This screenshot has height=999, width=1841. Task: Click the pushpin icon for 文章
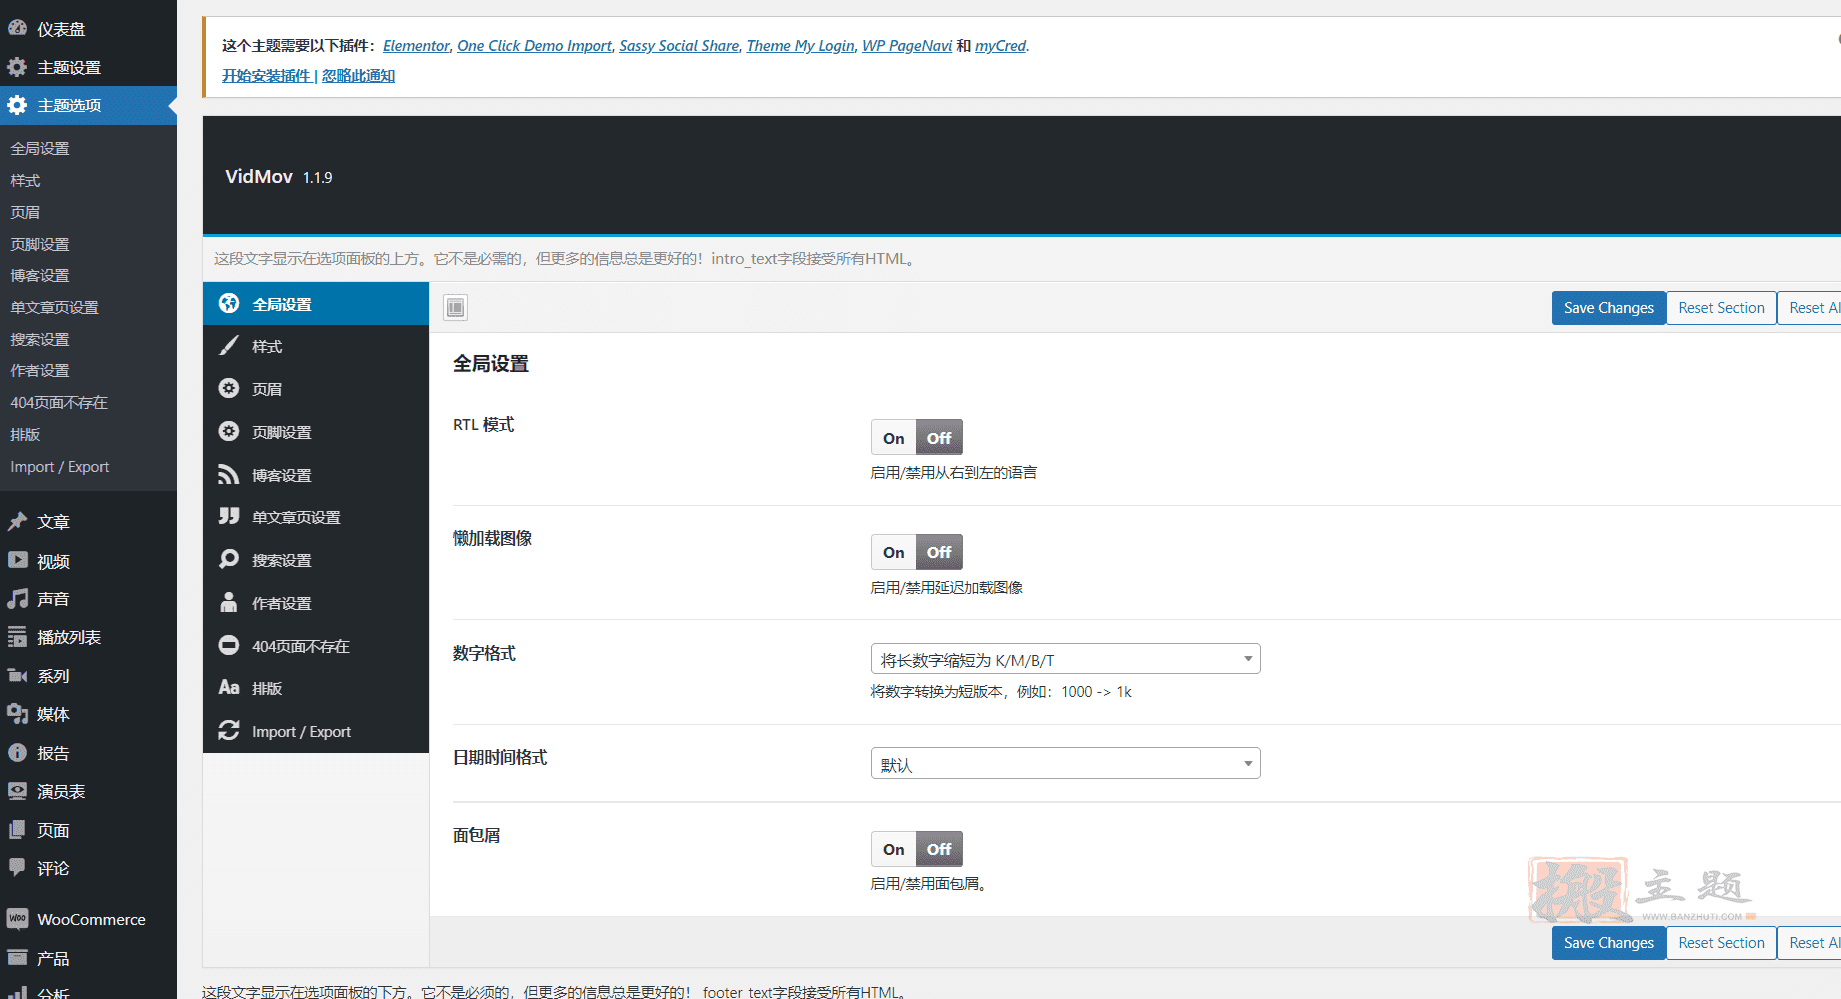click(17, 521)
